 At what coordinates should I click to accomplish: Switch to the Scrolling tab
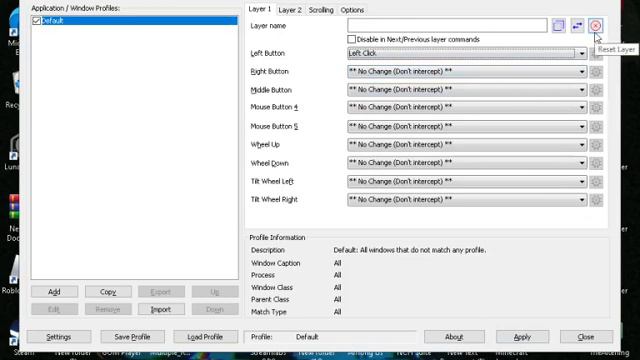321,10
